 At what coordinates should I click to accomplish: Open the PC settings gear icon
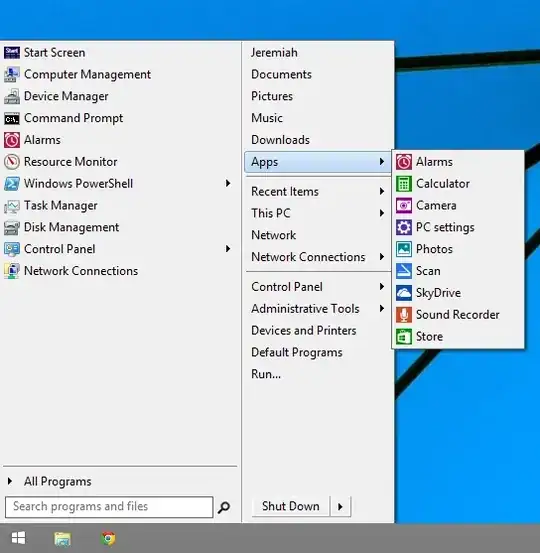pos(404,227)
